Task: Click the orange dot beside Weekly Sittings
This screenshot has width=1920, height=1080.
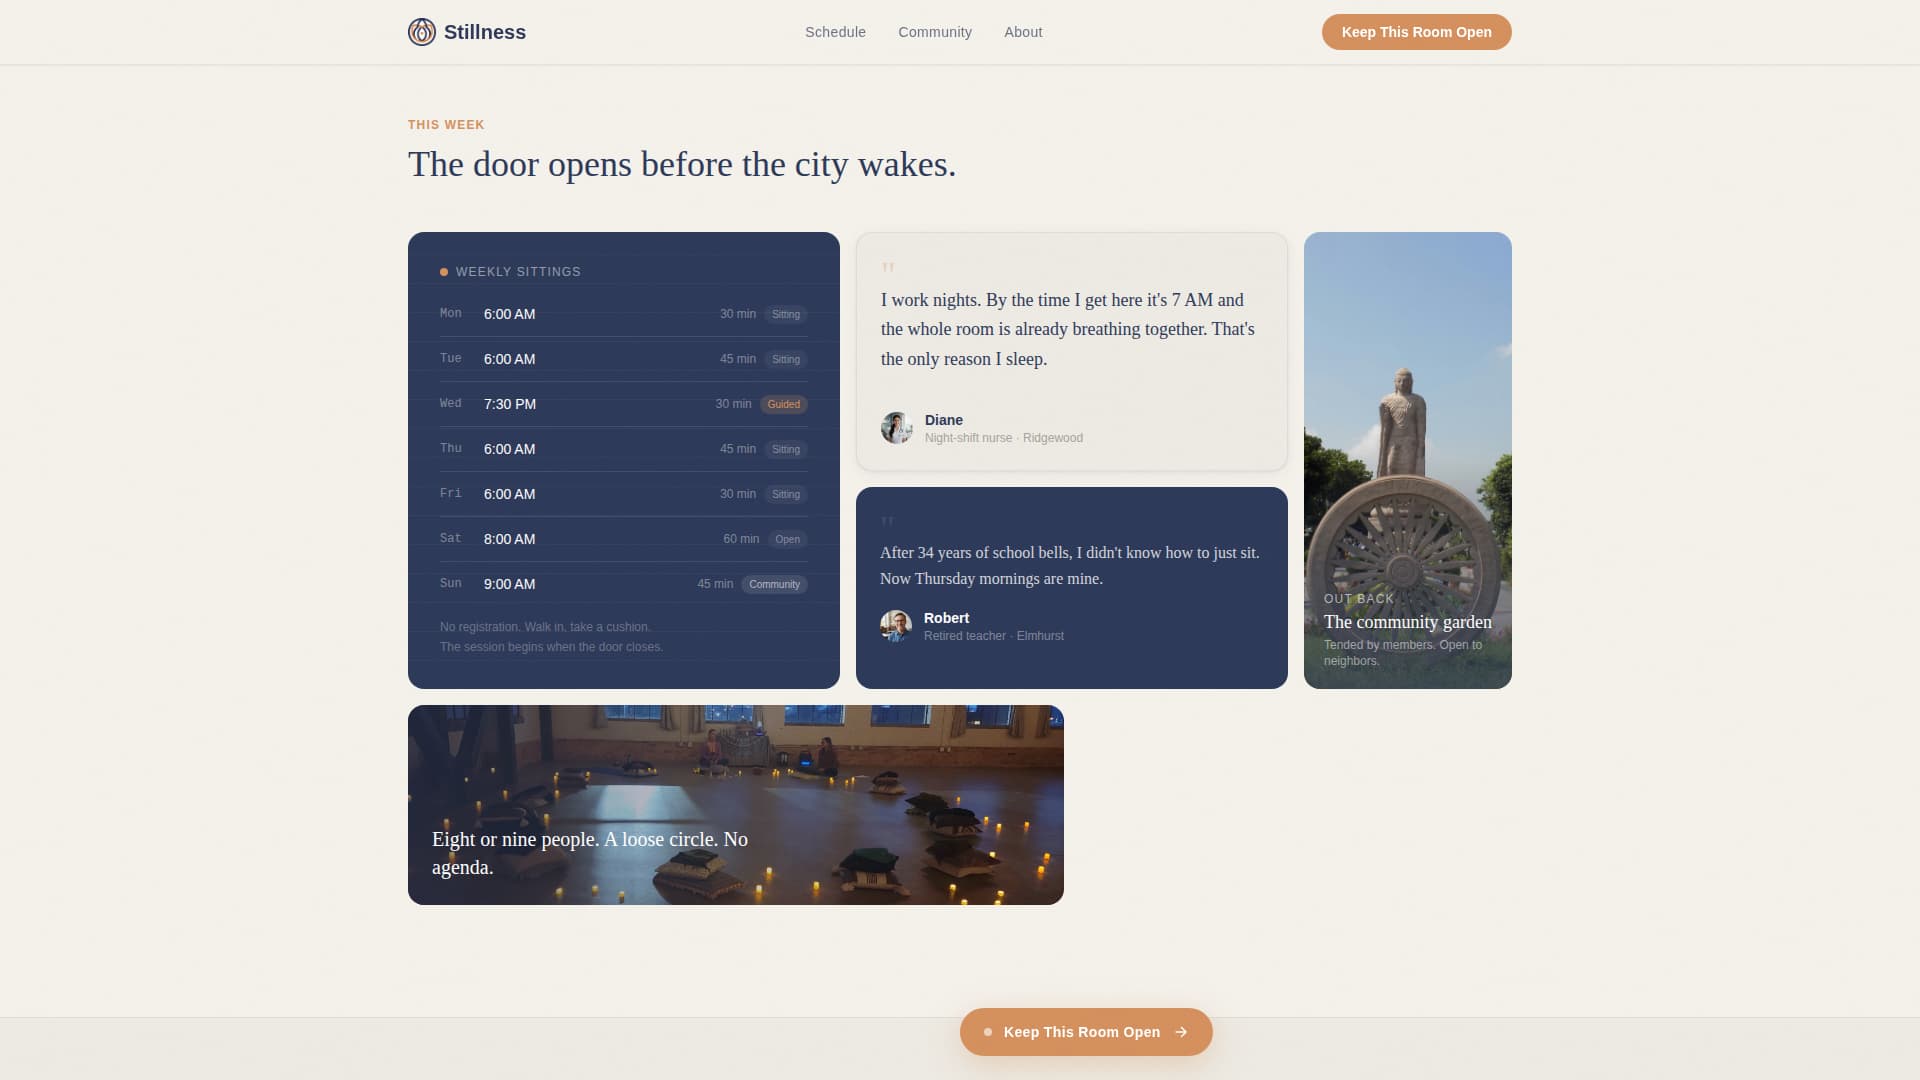Action: (x=443, y=270)
